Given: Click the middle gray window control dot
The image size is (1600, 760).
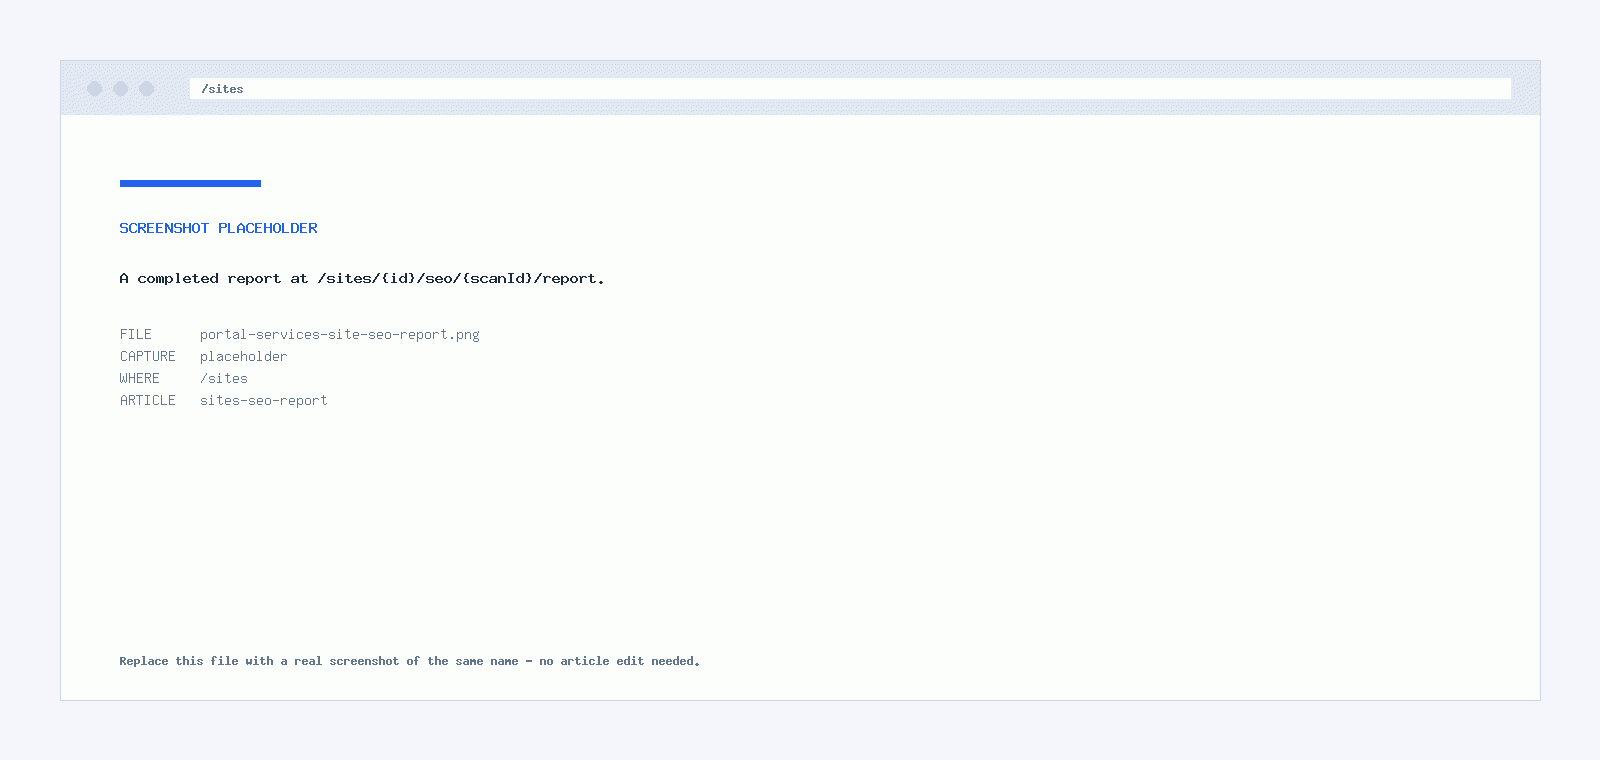Looking at the screenshot, I should [x=121, y=89].
